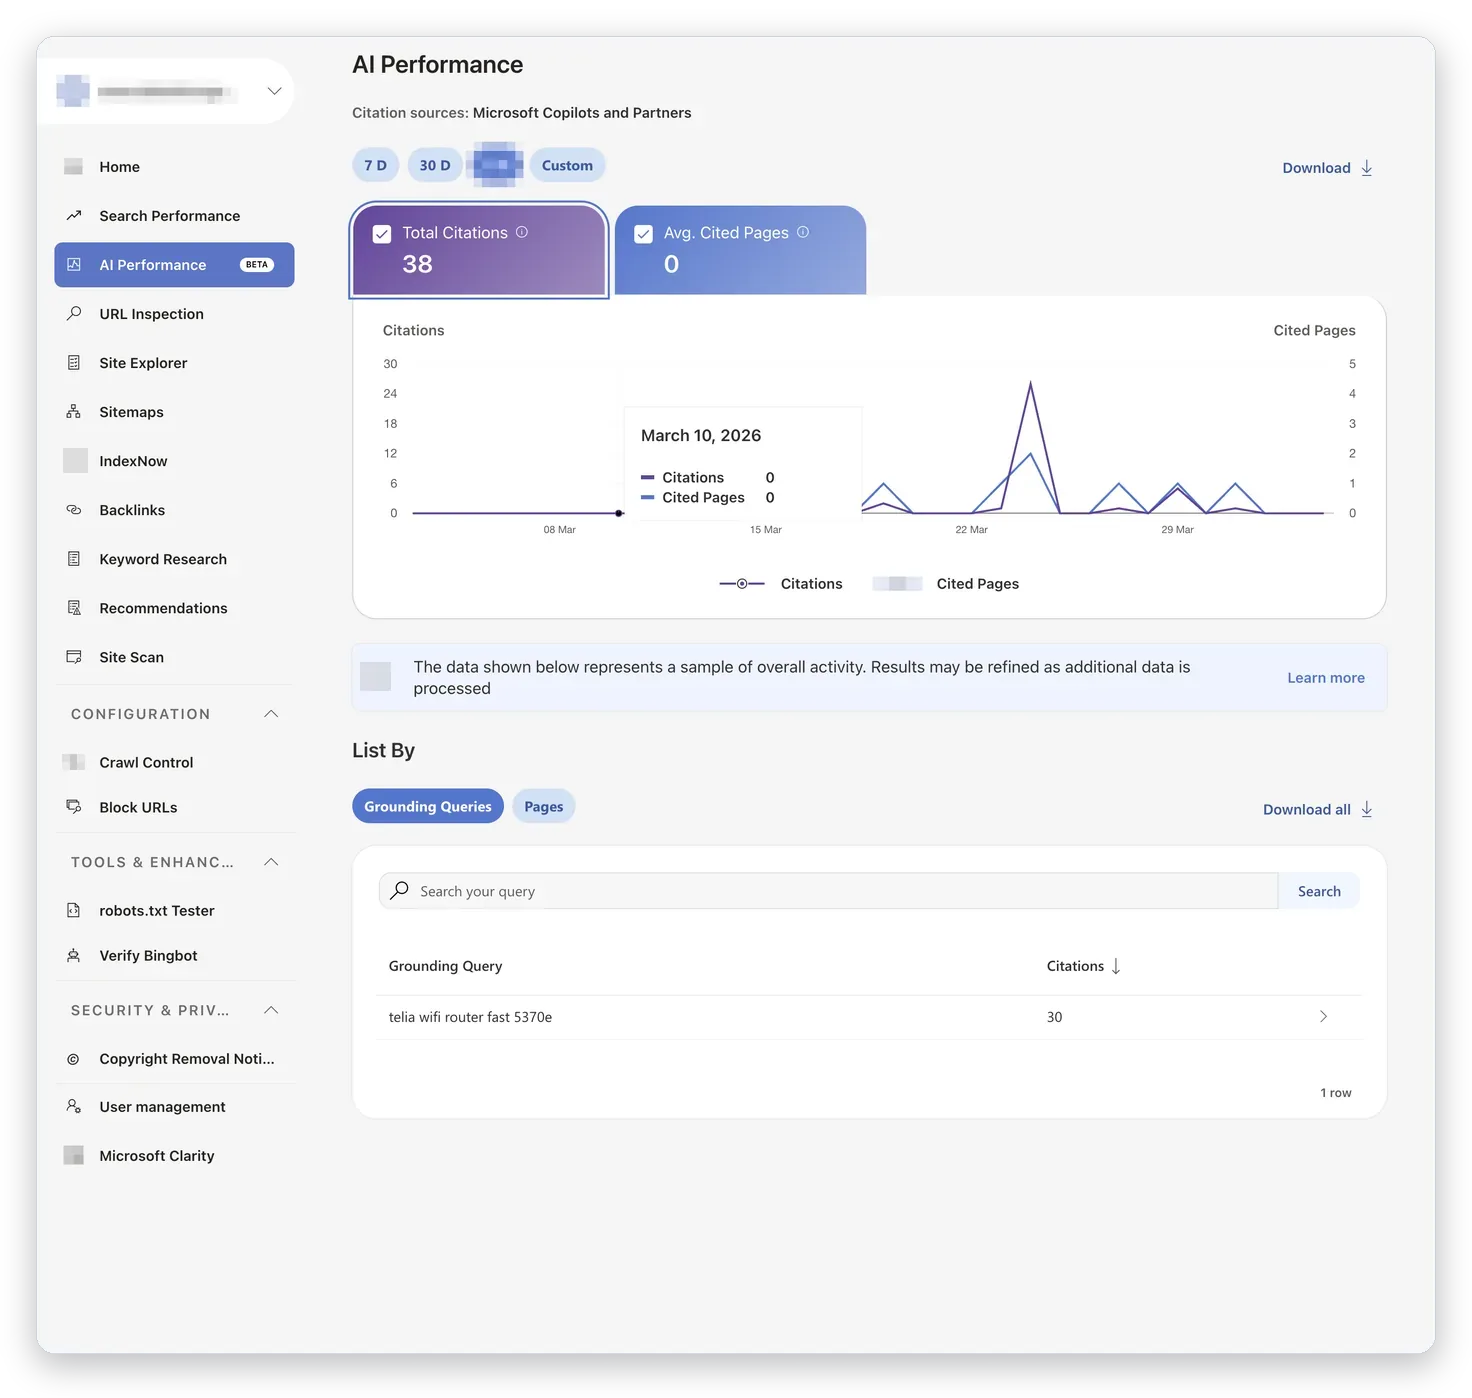Click the Recommendations icon
The width and height of the screenshot is (1472, 1398).
[74, 607]
